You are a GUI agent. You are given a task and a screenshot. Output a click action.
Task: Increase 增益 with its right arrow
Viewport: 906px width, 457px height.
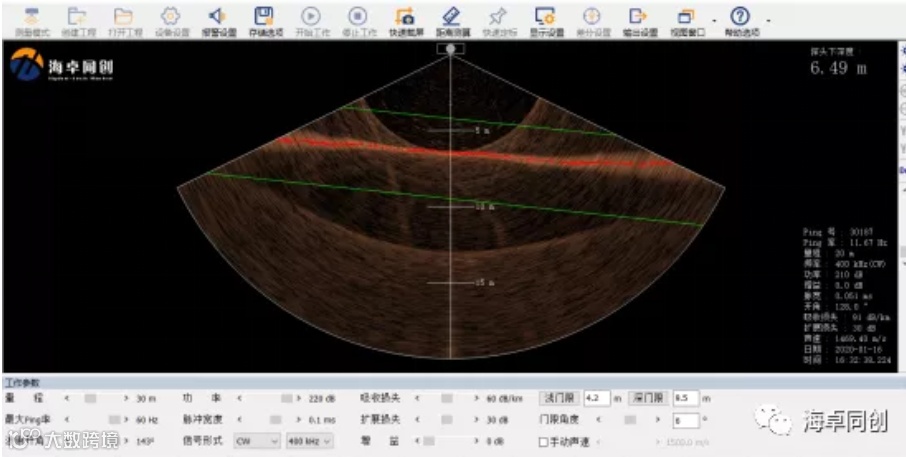click(x=477, y=441)
